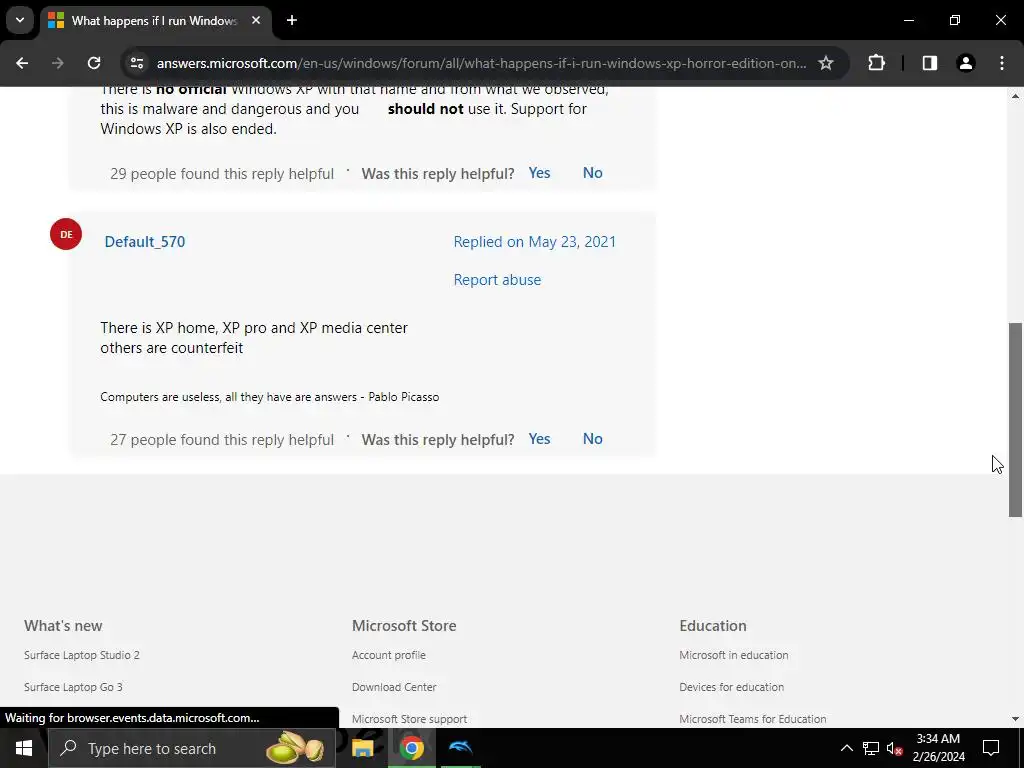Click the network status tray icon

click(x=871, y=748)
